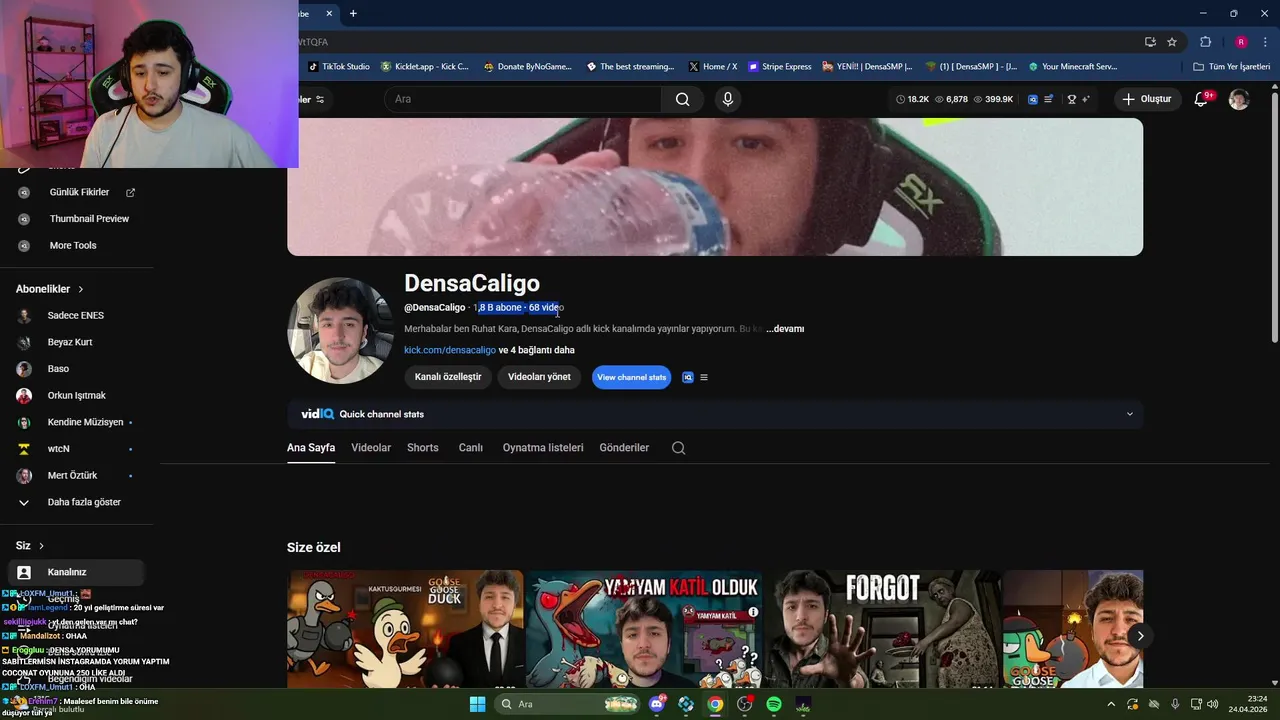This screenshot has width=1280, height=720.
Task: Expand the channel description with ...devamı
Action: (785, 329)
